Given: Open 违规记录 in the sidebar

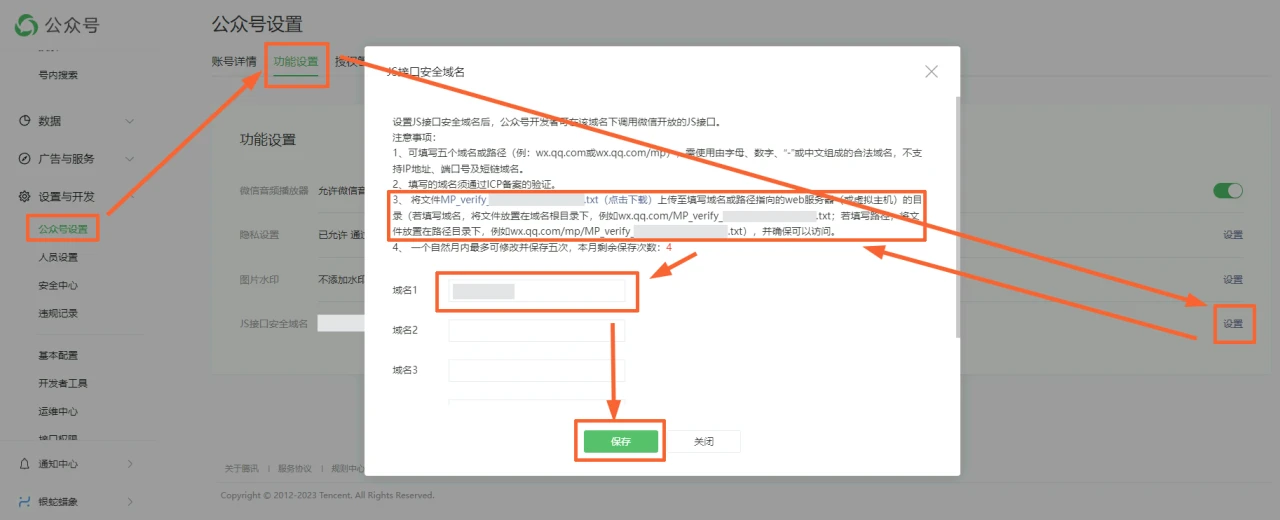Looking at the screenshot, I should [58, 314].
